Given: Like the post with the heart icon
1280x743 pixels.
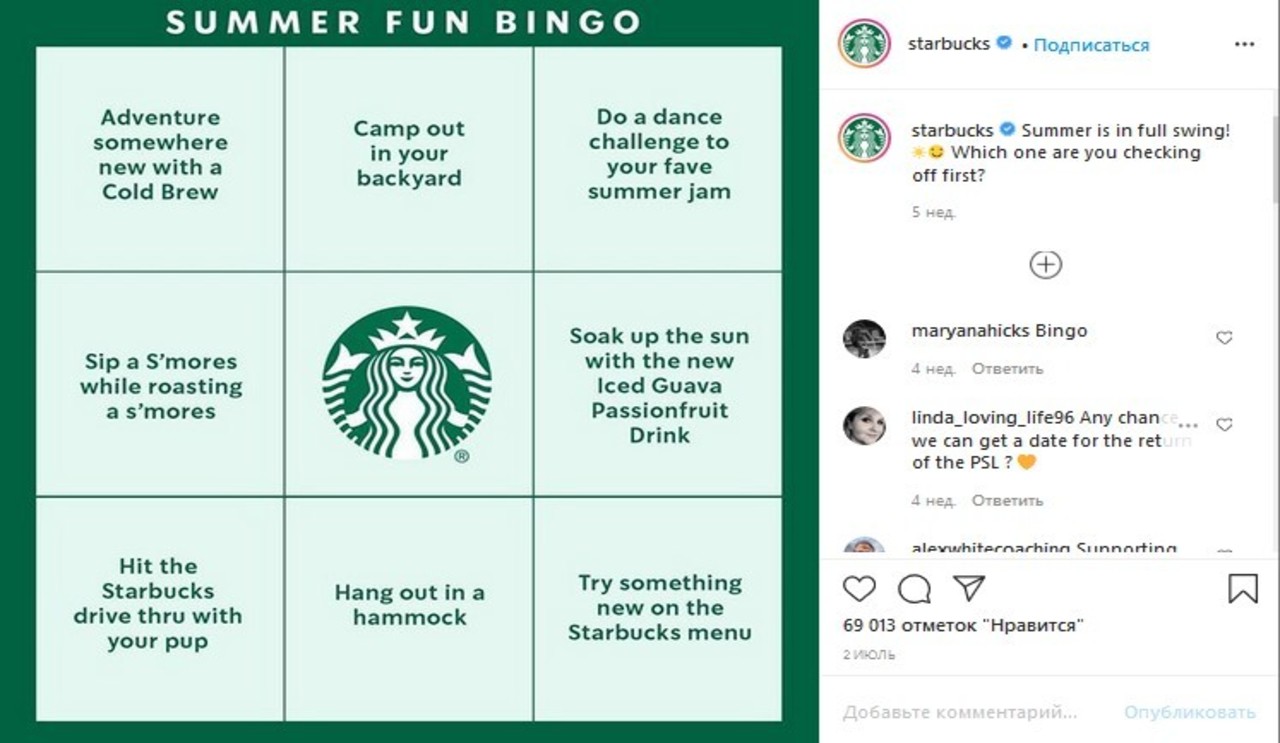Looking at the screenshot, I should click(x=859, y=588).
